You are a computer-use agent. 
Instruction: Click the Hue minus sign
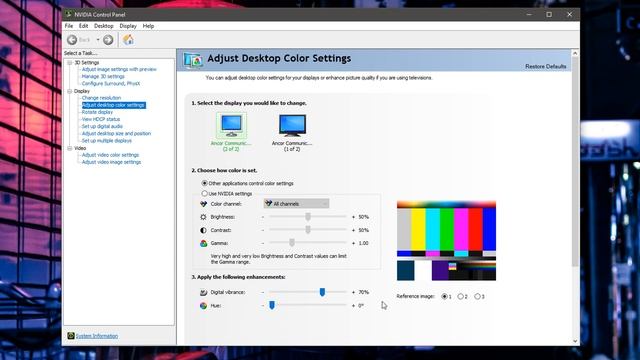[x=262, y=305]
